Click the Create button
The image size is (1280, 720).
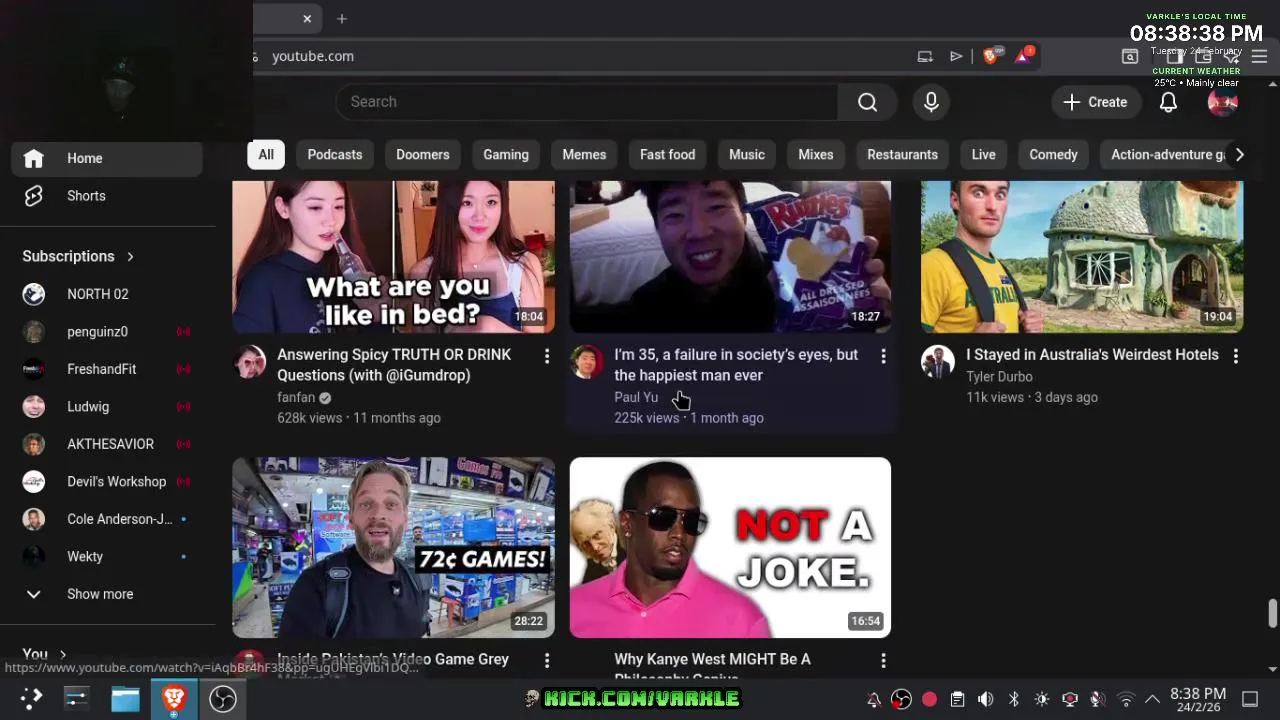[x=1095, y=102]
